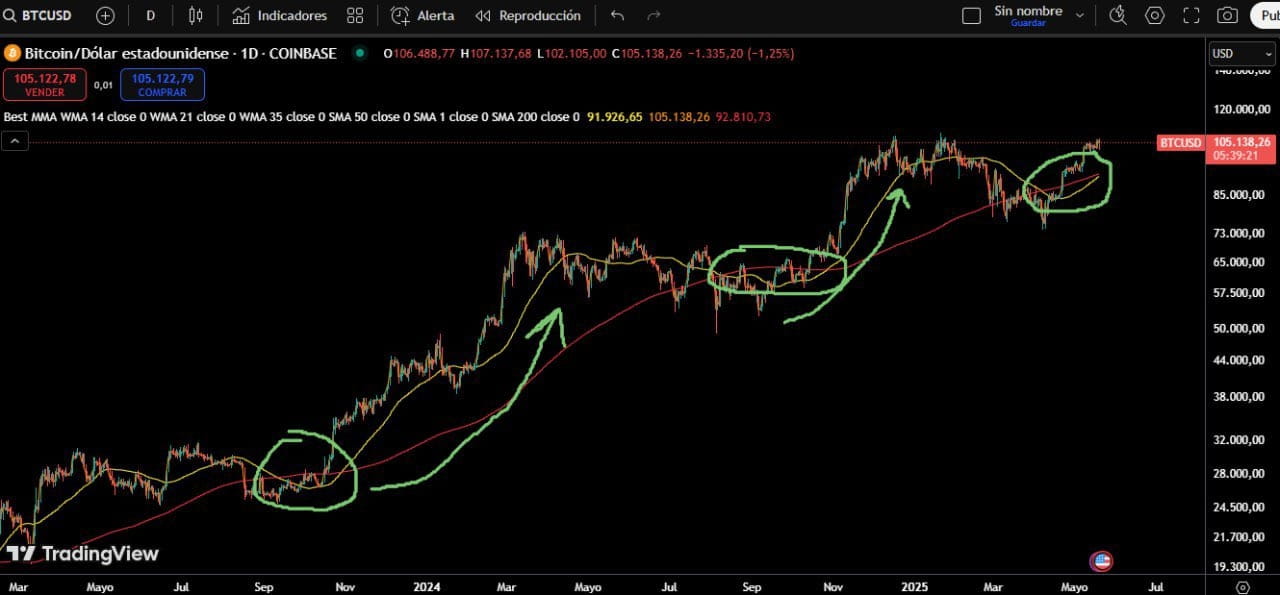Expand the layout dropdown arrow beside Sin nombre
Screen dimensions: 1280x595
click(x=1079, y=16)
